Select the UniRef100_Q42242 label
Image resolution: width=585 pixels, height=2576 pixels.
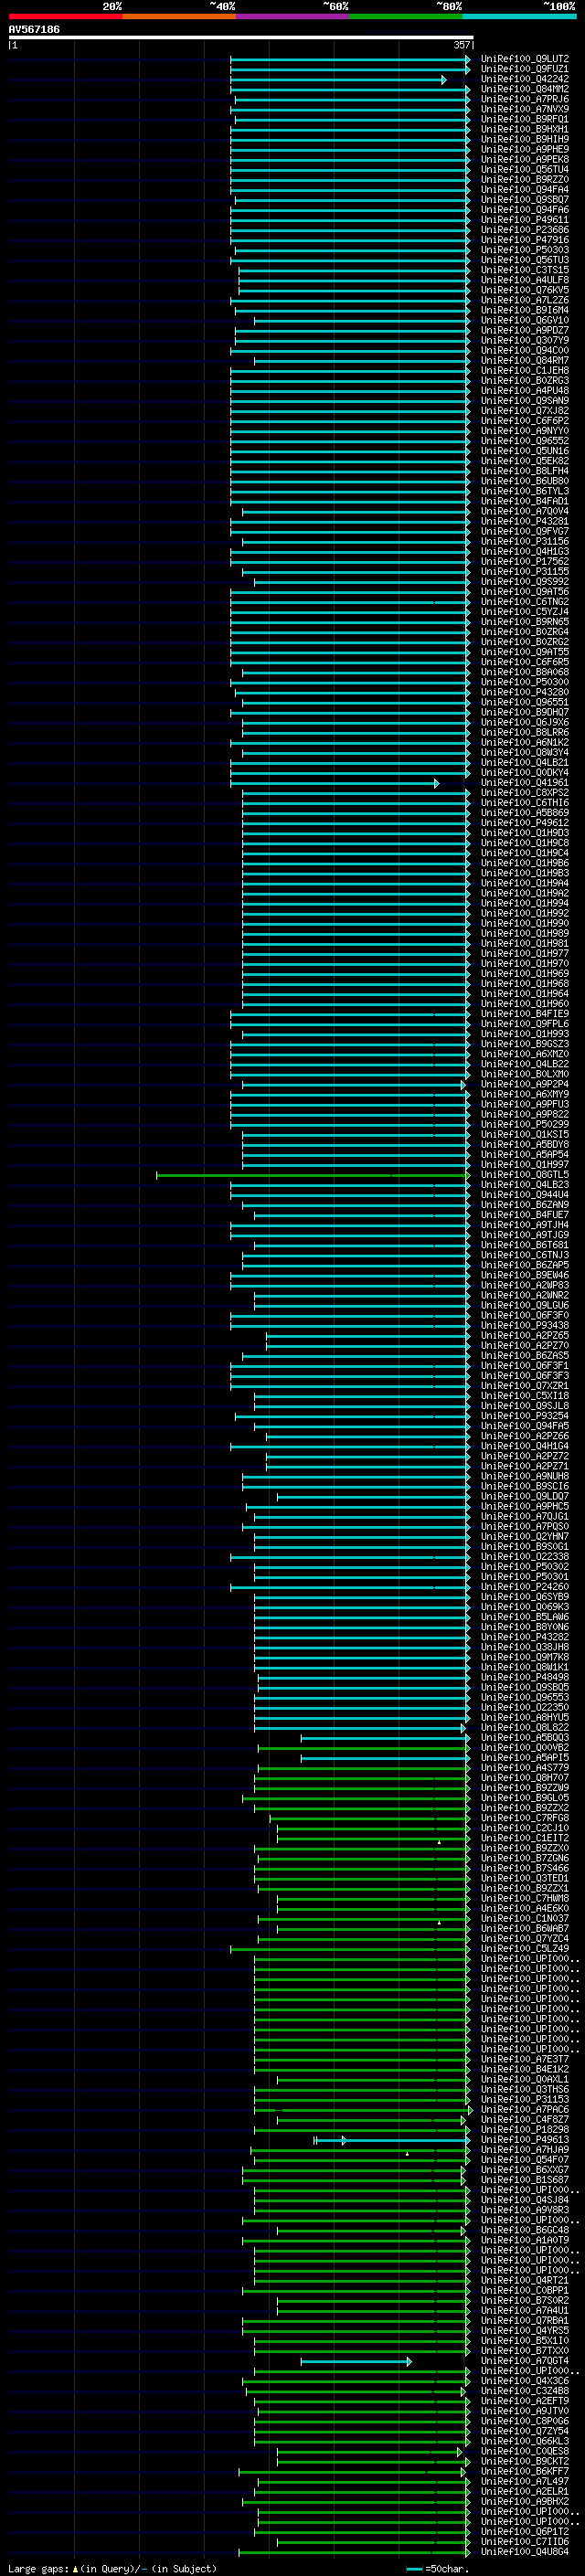525,79
